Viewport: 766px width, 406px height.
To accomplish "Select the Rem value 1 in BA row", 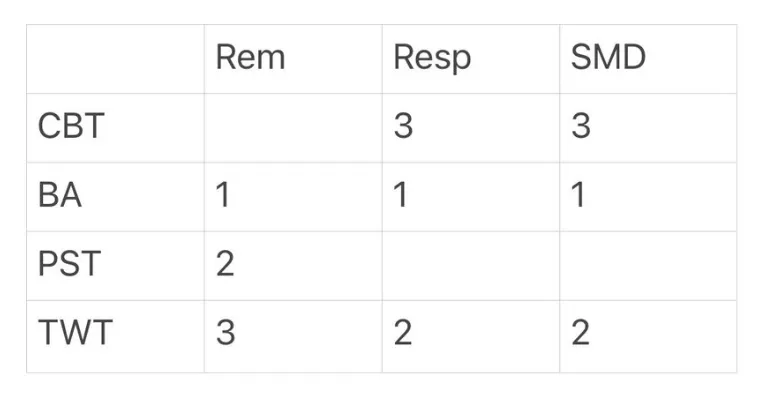I will point(292,196).
